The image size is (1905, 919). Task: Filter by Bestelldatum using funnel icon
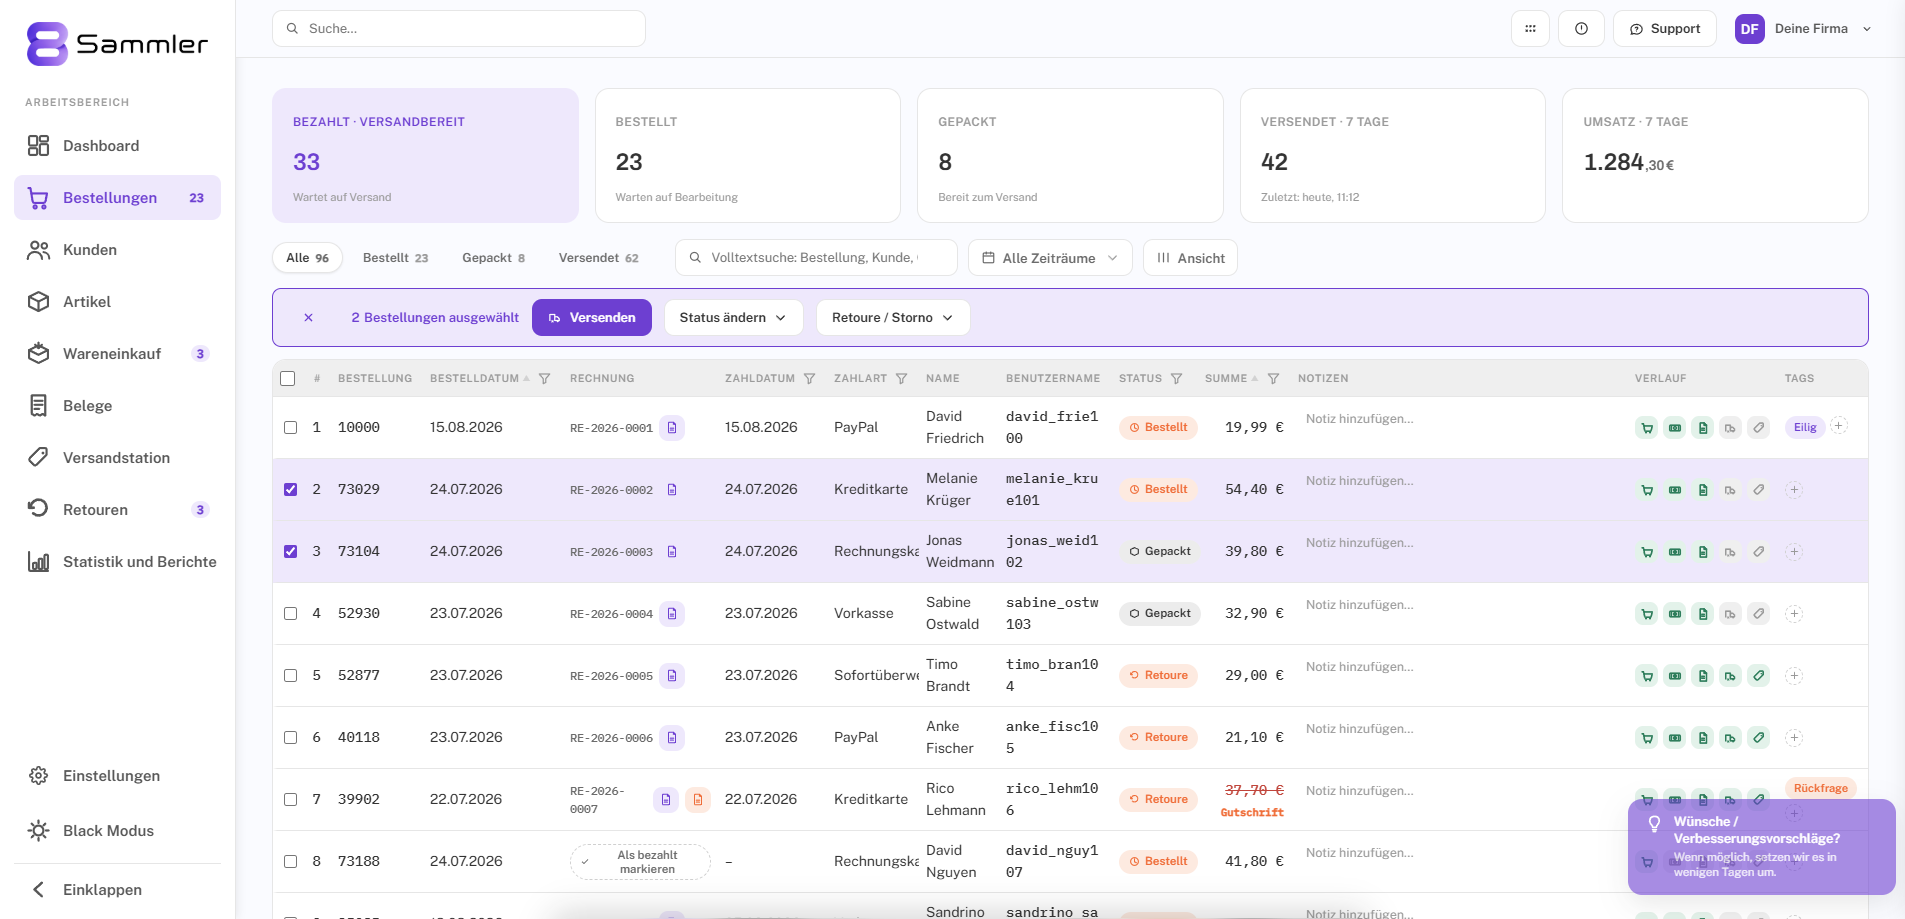click(545, 379)
